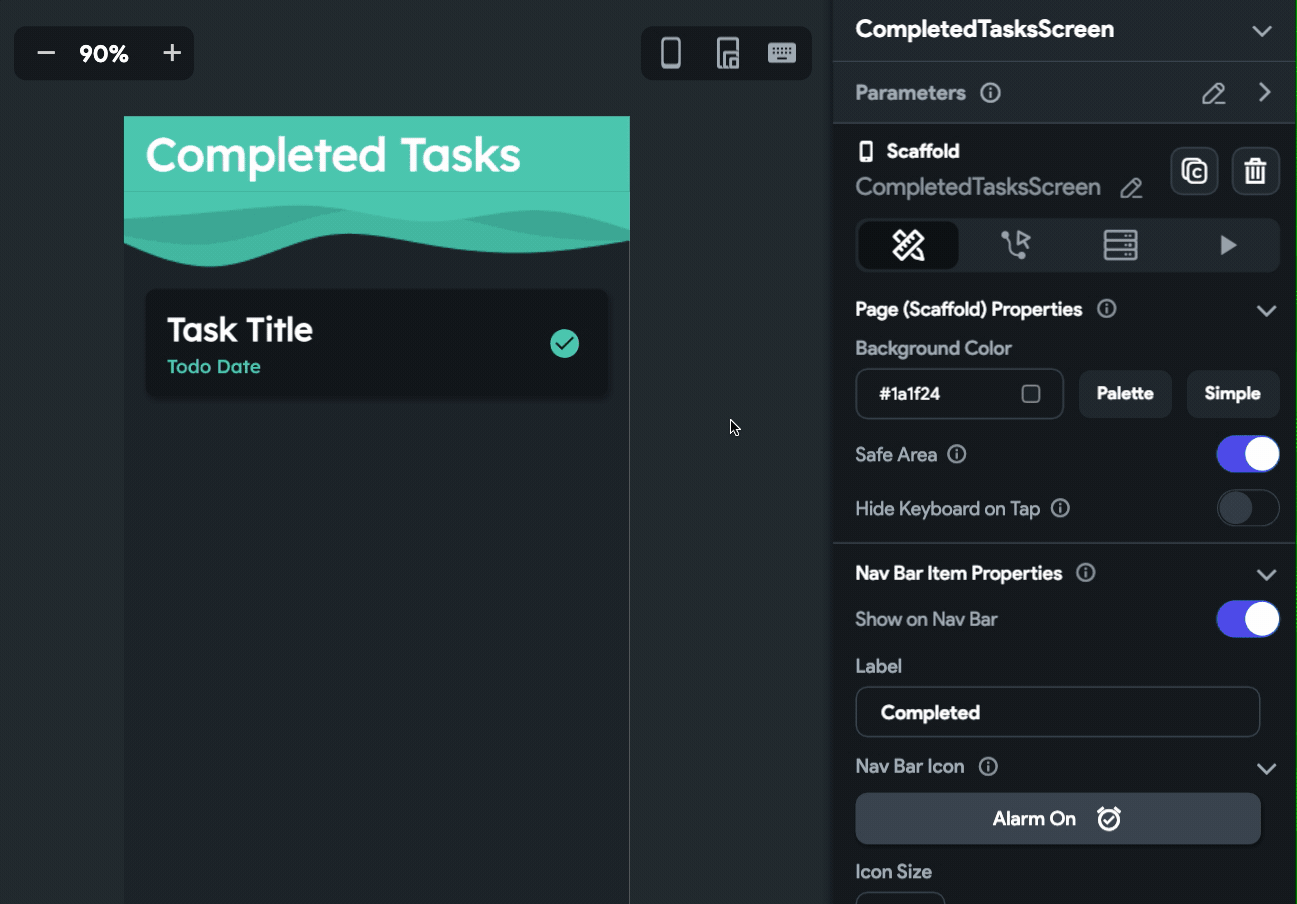
Task: Zoom out the canvas with minus icon
Action: 46,54
